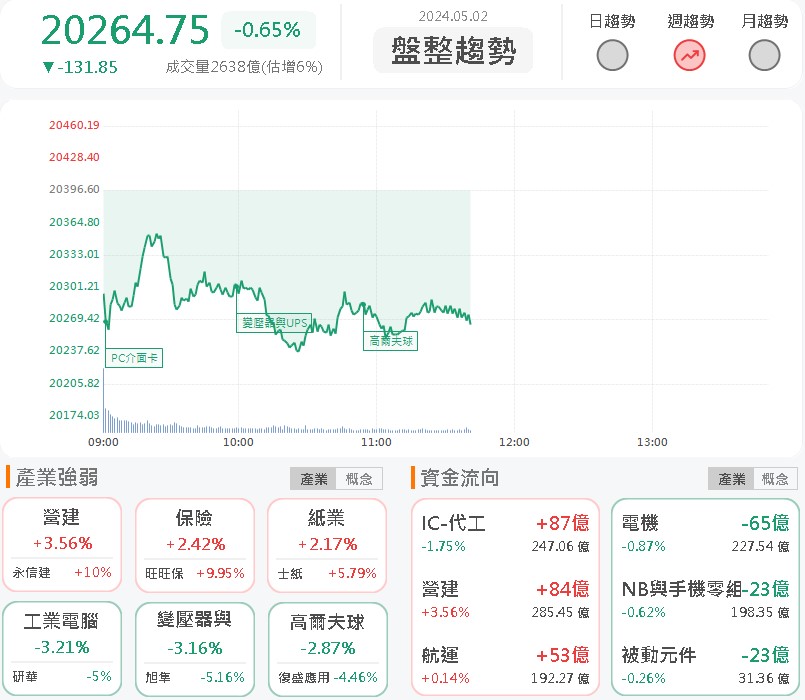805x700 pixels.
Task: Open the 高爾夫球 -2.87% industry card
Action: (x=328, y=650)
